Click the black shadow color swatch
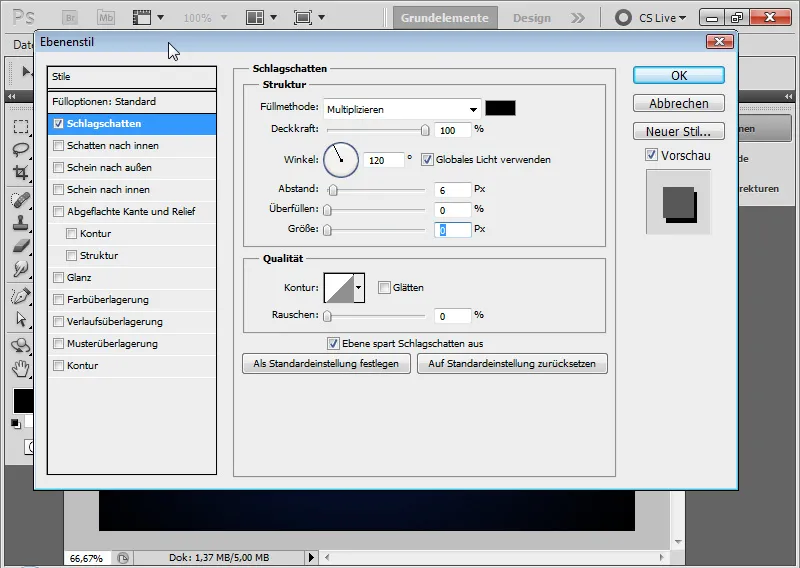Image resolution: width=800 pixels, height=568 pixels. (x=501, y=108)
